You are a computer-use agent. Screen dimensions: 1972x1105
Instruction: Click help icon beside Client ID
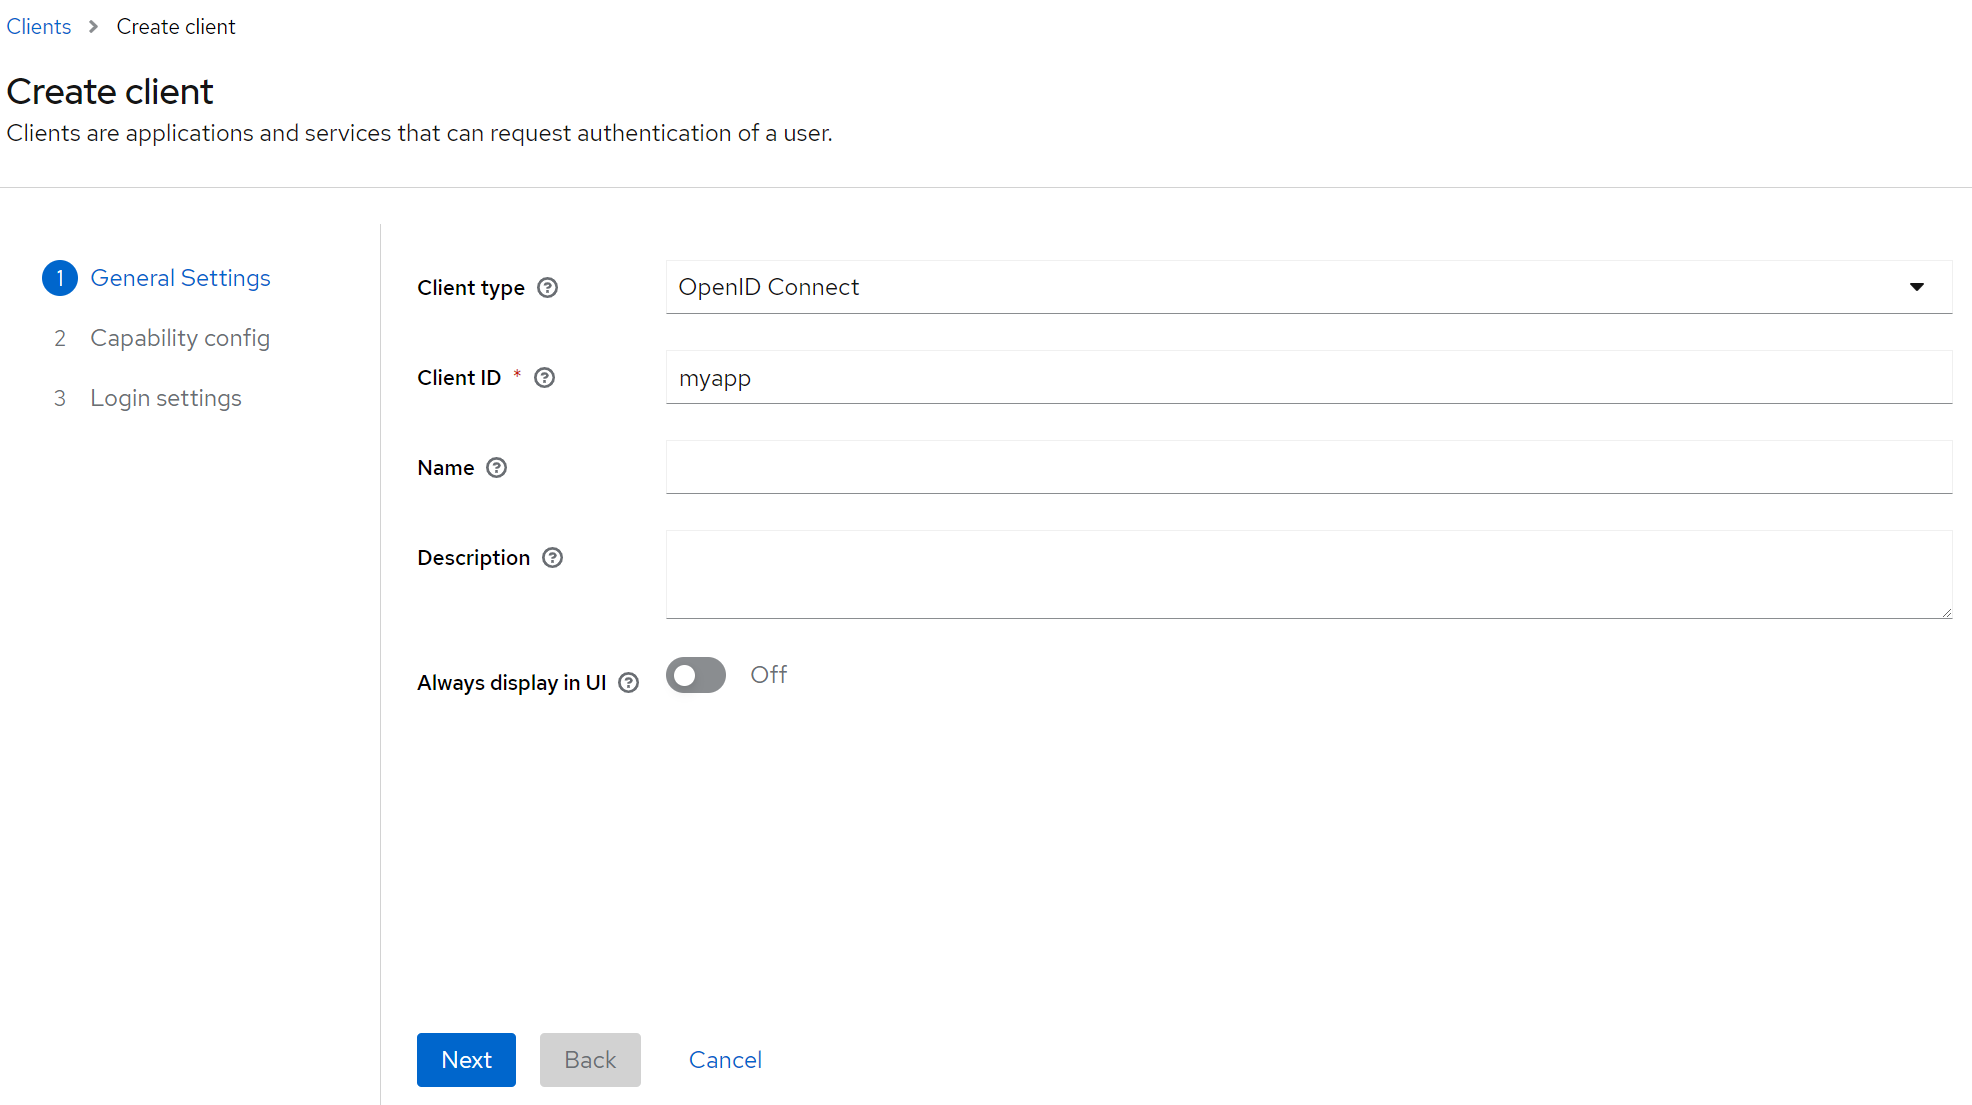[544, 378]
